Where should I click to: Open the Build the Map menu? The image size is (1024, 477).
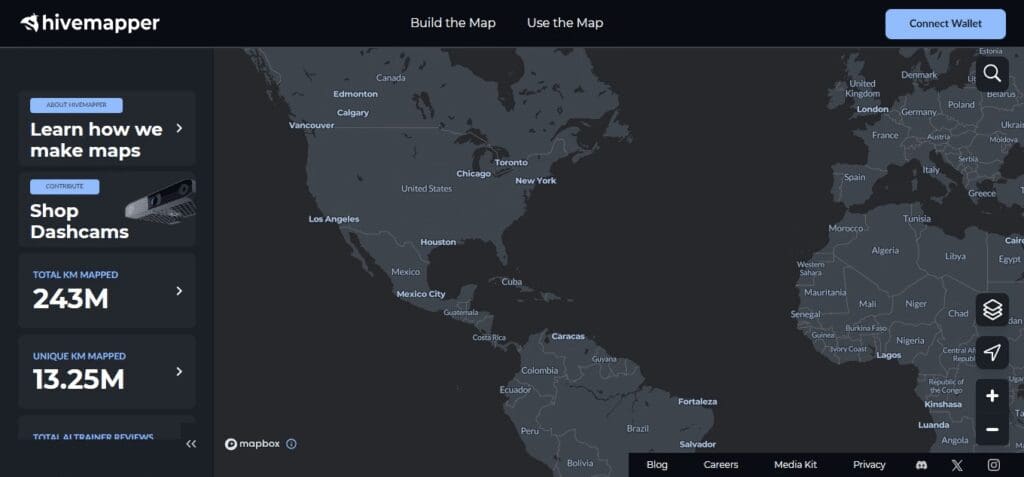coord(453,23)
